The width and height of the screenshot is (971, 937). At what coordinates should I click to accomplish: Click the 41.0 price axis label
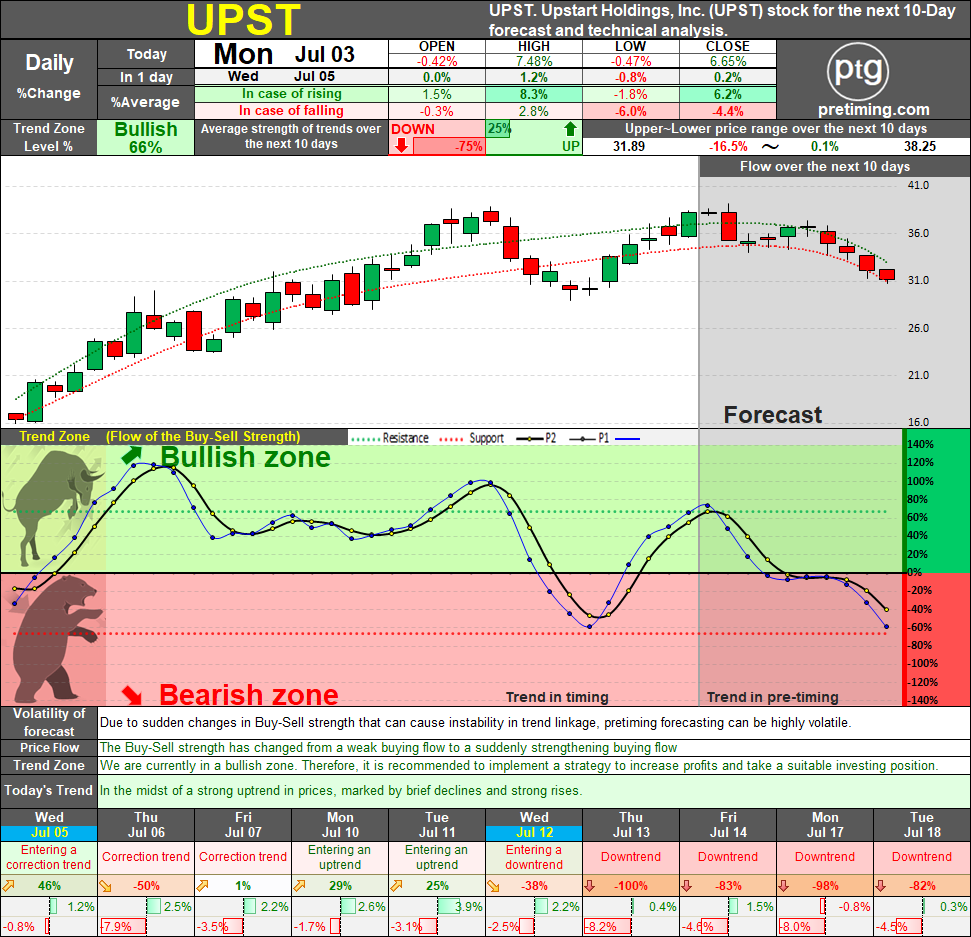(918, 185)
